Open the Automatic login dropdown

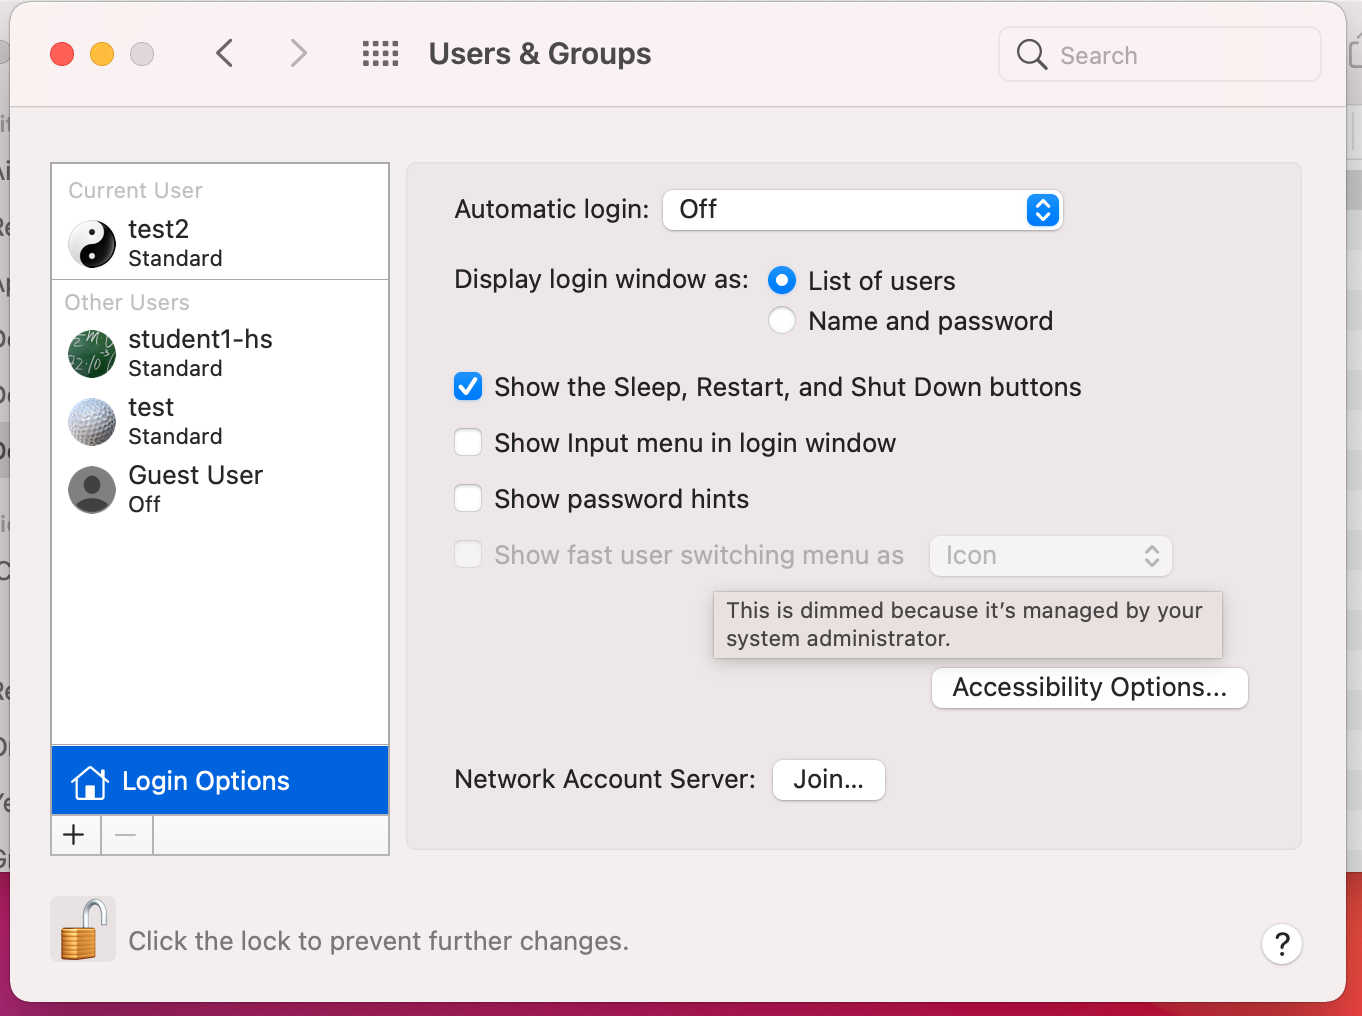point(862,210)
